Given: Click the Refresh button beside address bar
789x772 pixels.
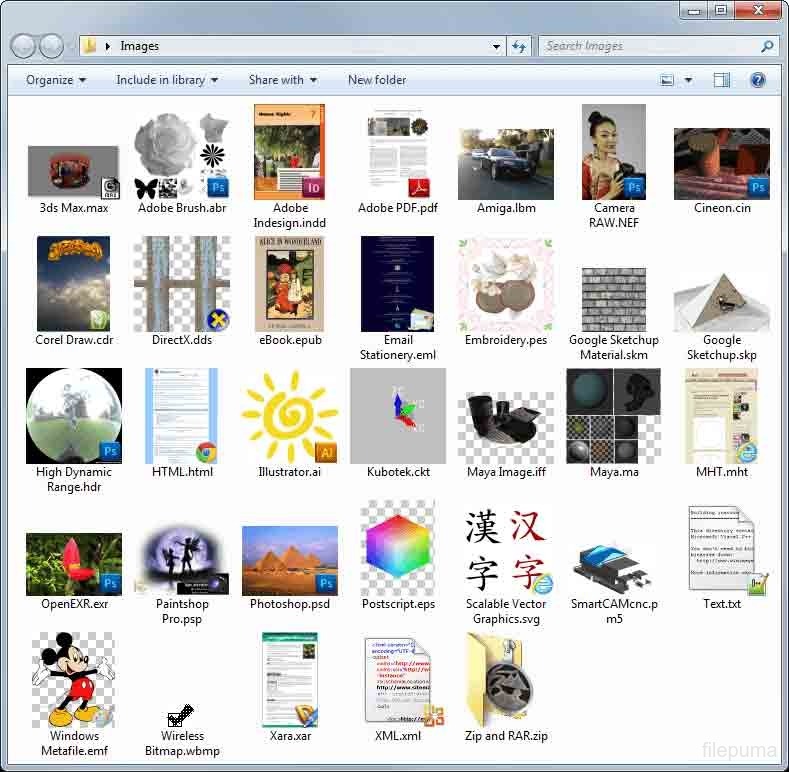Looking at the screenshot, I should (519, 46).
